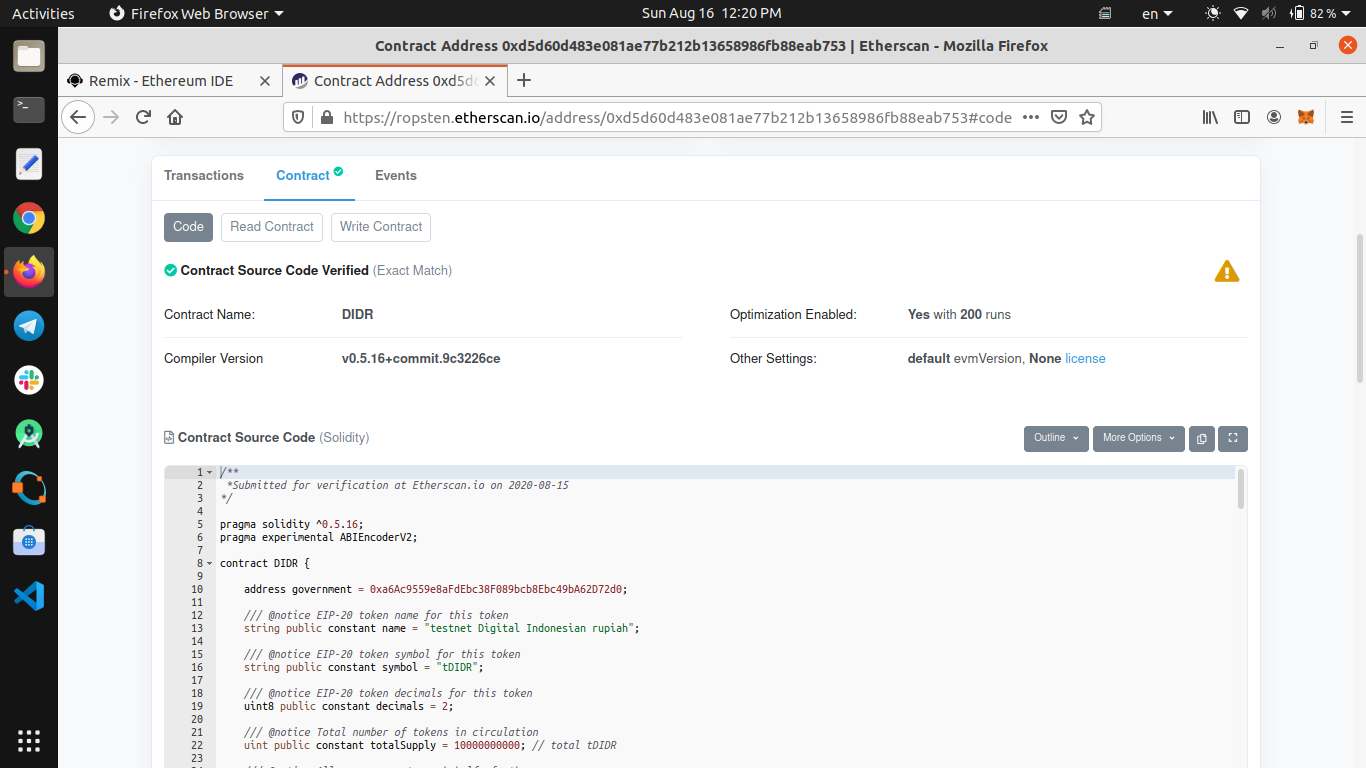Collapse the comment fold at line 1

(x=209, y=472)
